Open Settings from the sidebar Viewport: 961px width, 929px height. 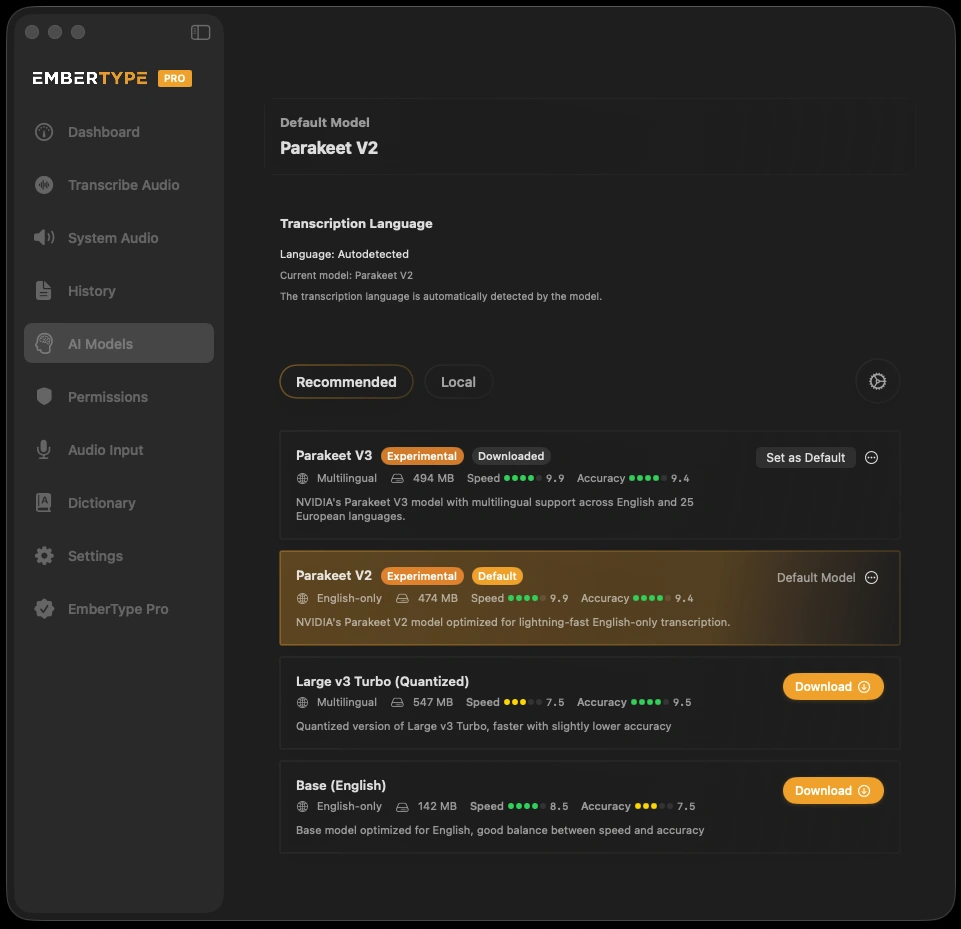[x=119, y=556]
